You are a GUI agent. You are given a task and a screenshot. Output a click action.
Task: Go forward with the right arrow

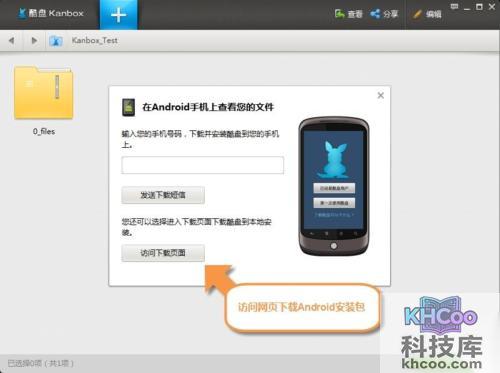tap(34, 40)
